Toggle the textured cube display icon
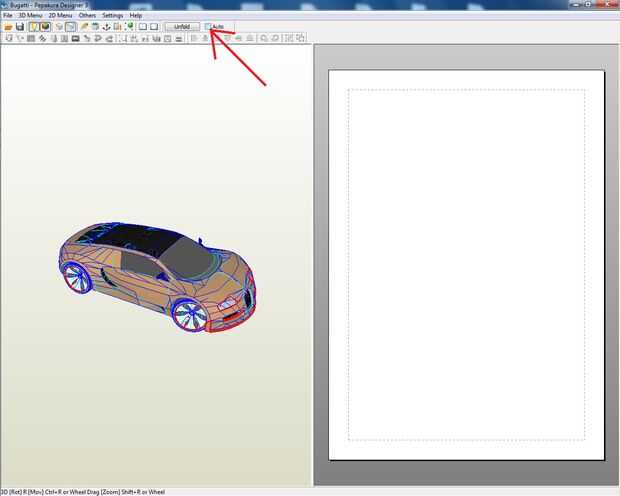 click(x=45, y=27)
